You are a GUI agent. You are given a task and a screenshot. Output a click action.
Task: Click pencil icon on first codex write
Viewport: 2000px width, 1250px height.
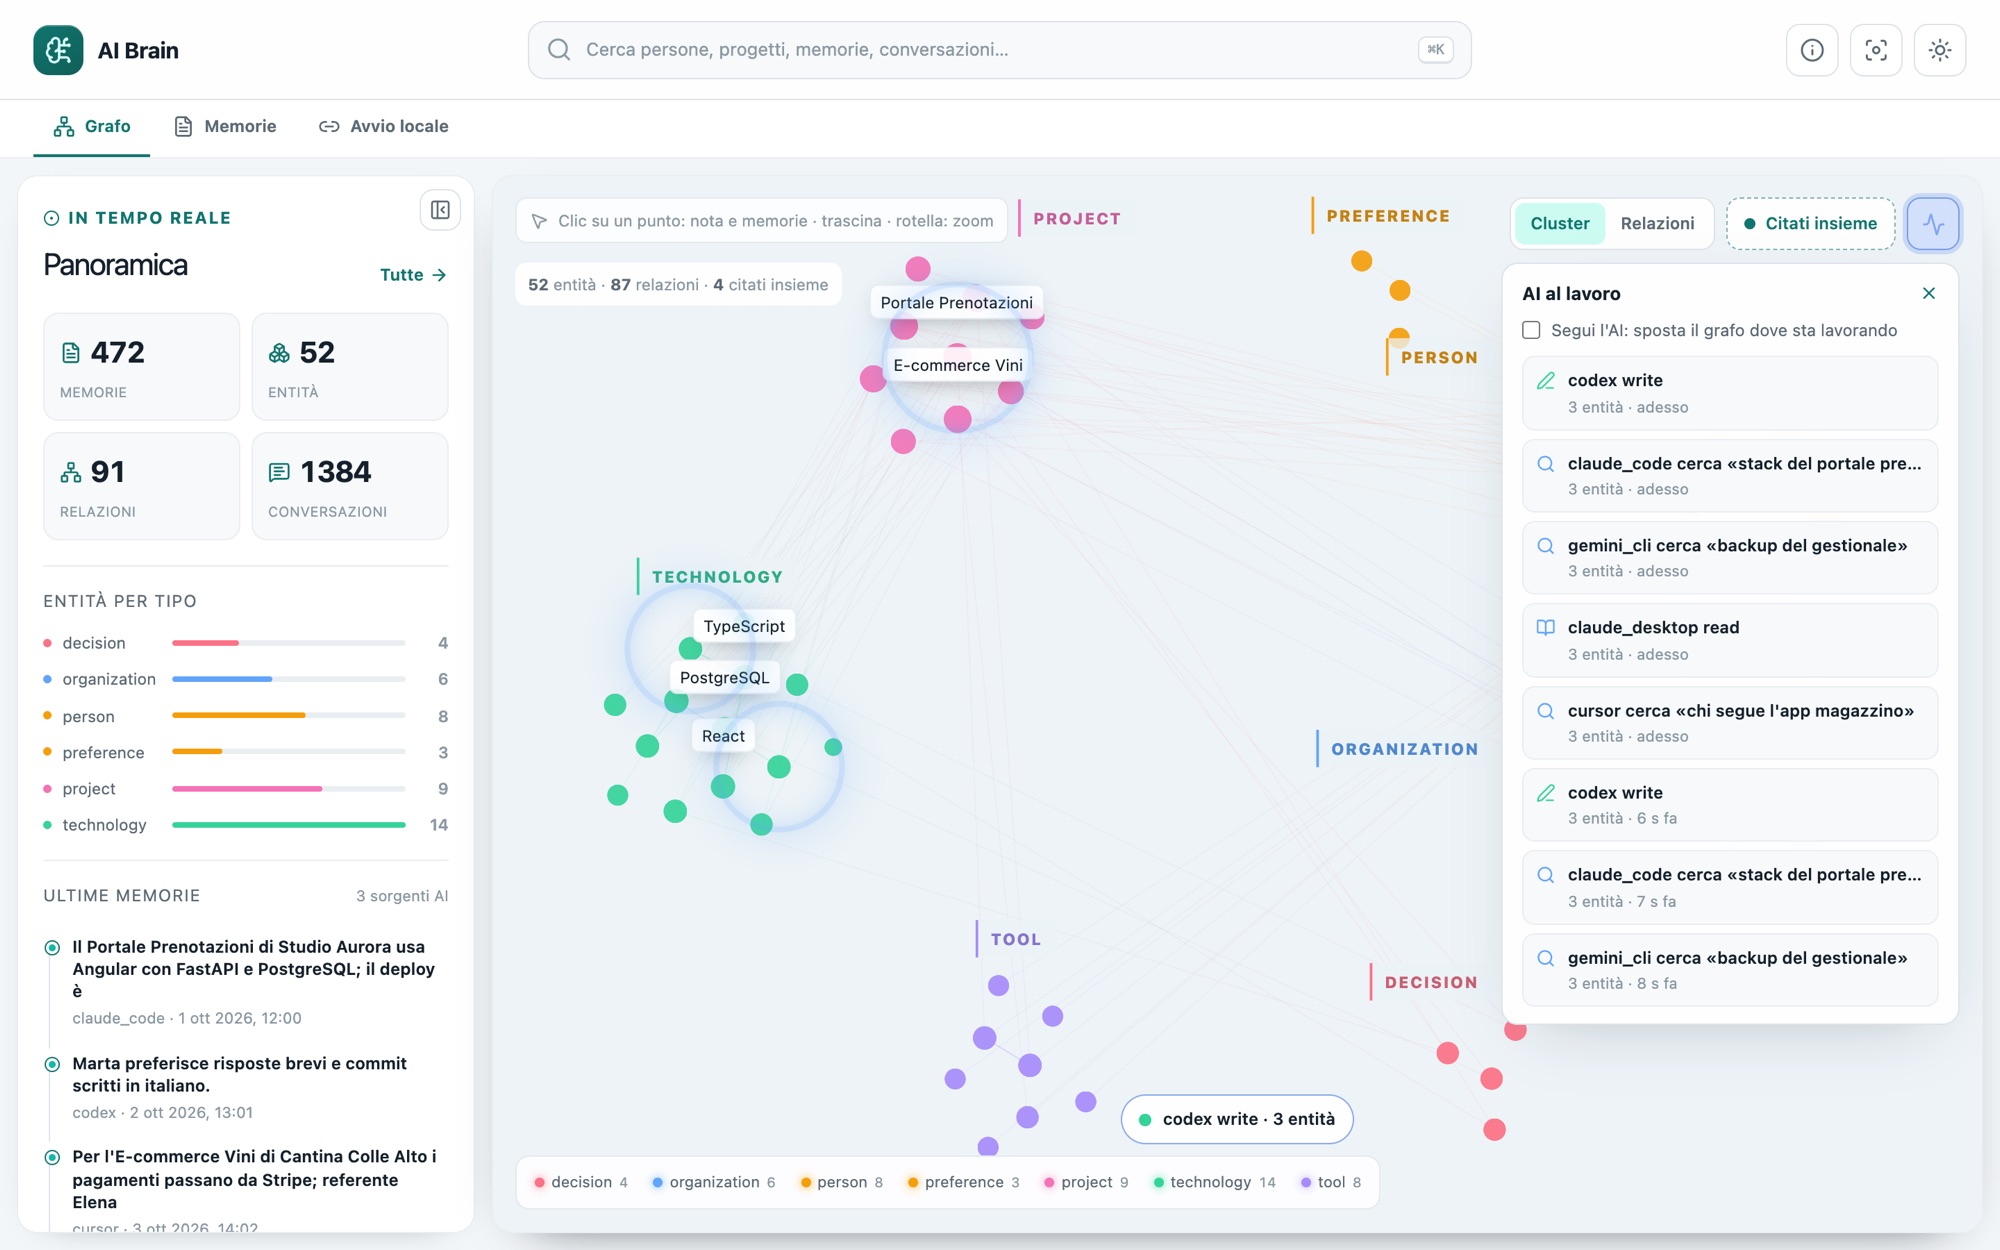1546,381
